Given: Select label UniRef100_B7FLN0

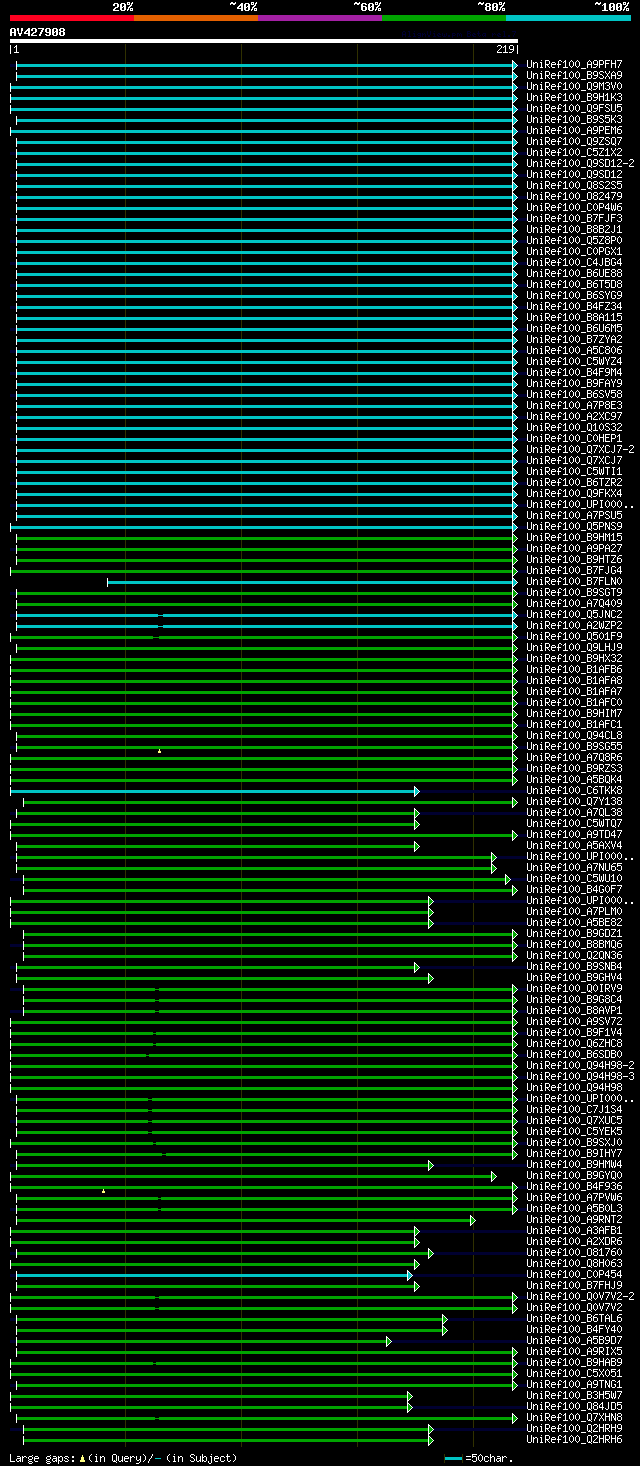Looking at the screenshot, I should (x=574, y=581).
